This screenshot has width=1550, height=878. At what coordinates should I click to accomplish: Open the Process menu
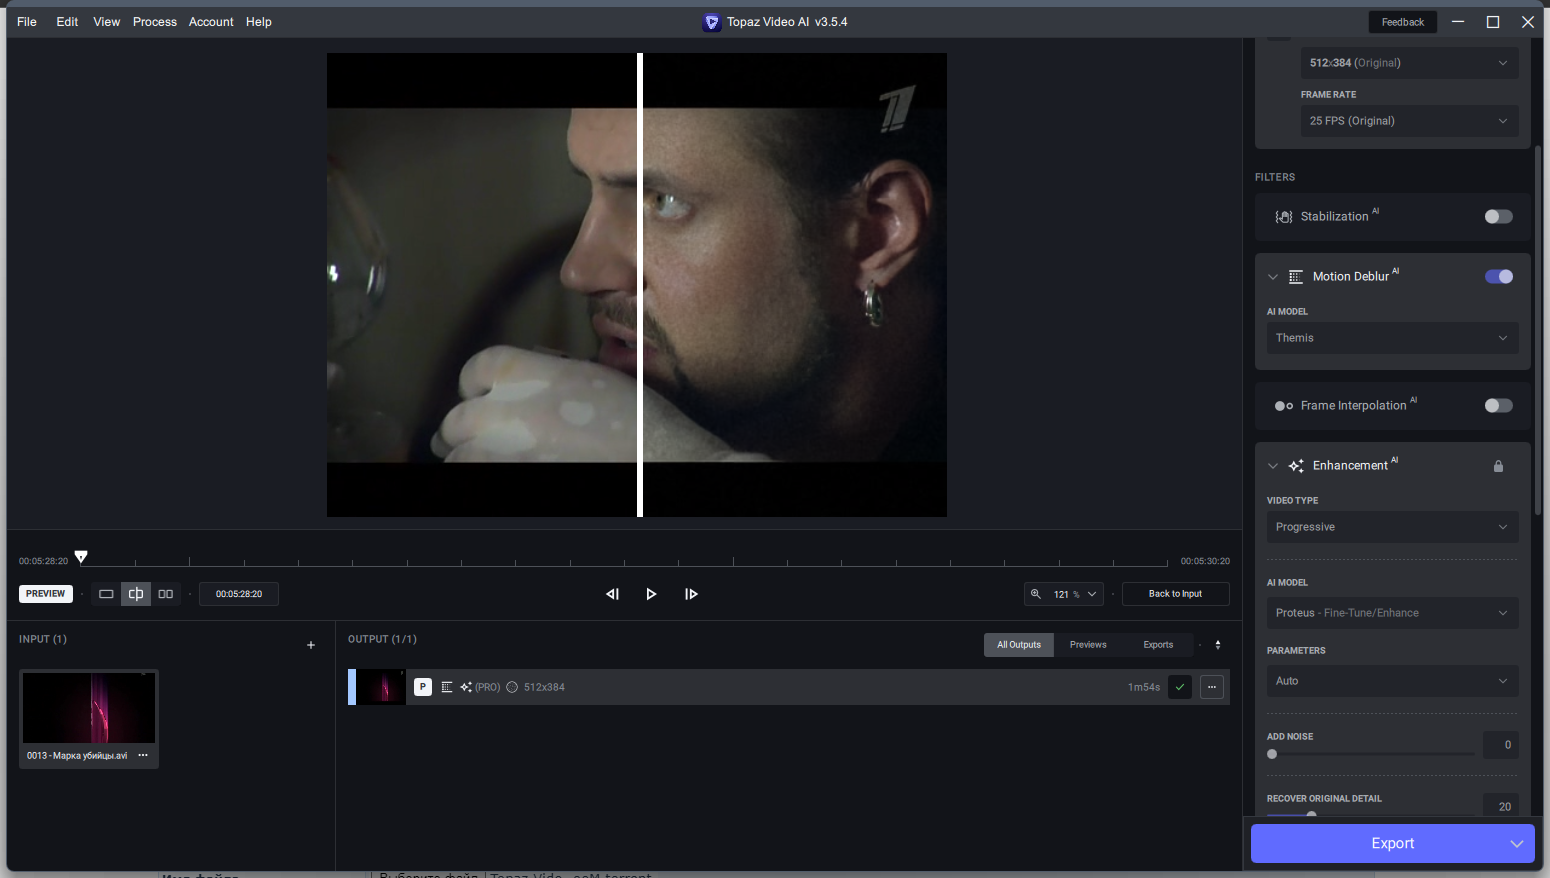(x=154, y=22)
